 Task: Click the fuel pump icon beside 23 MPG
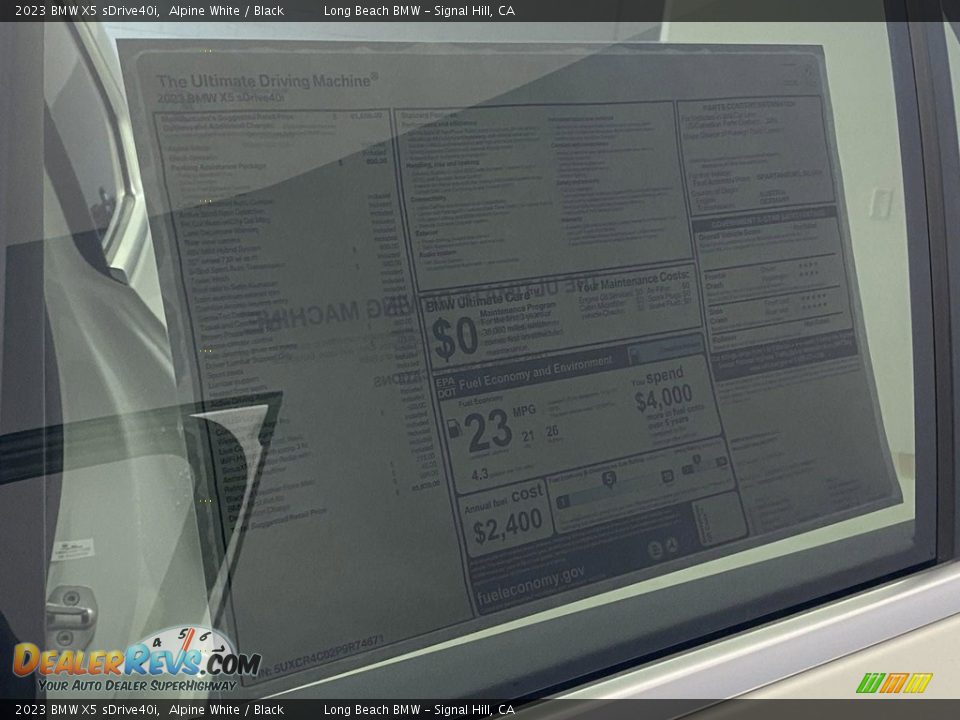coord(454,427)
